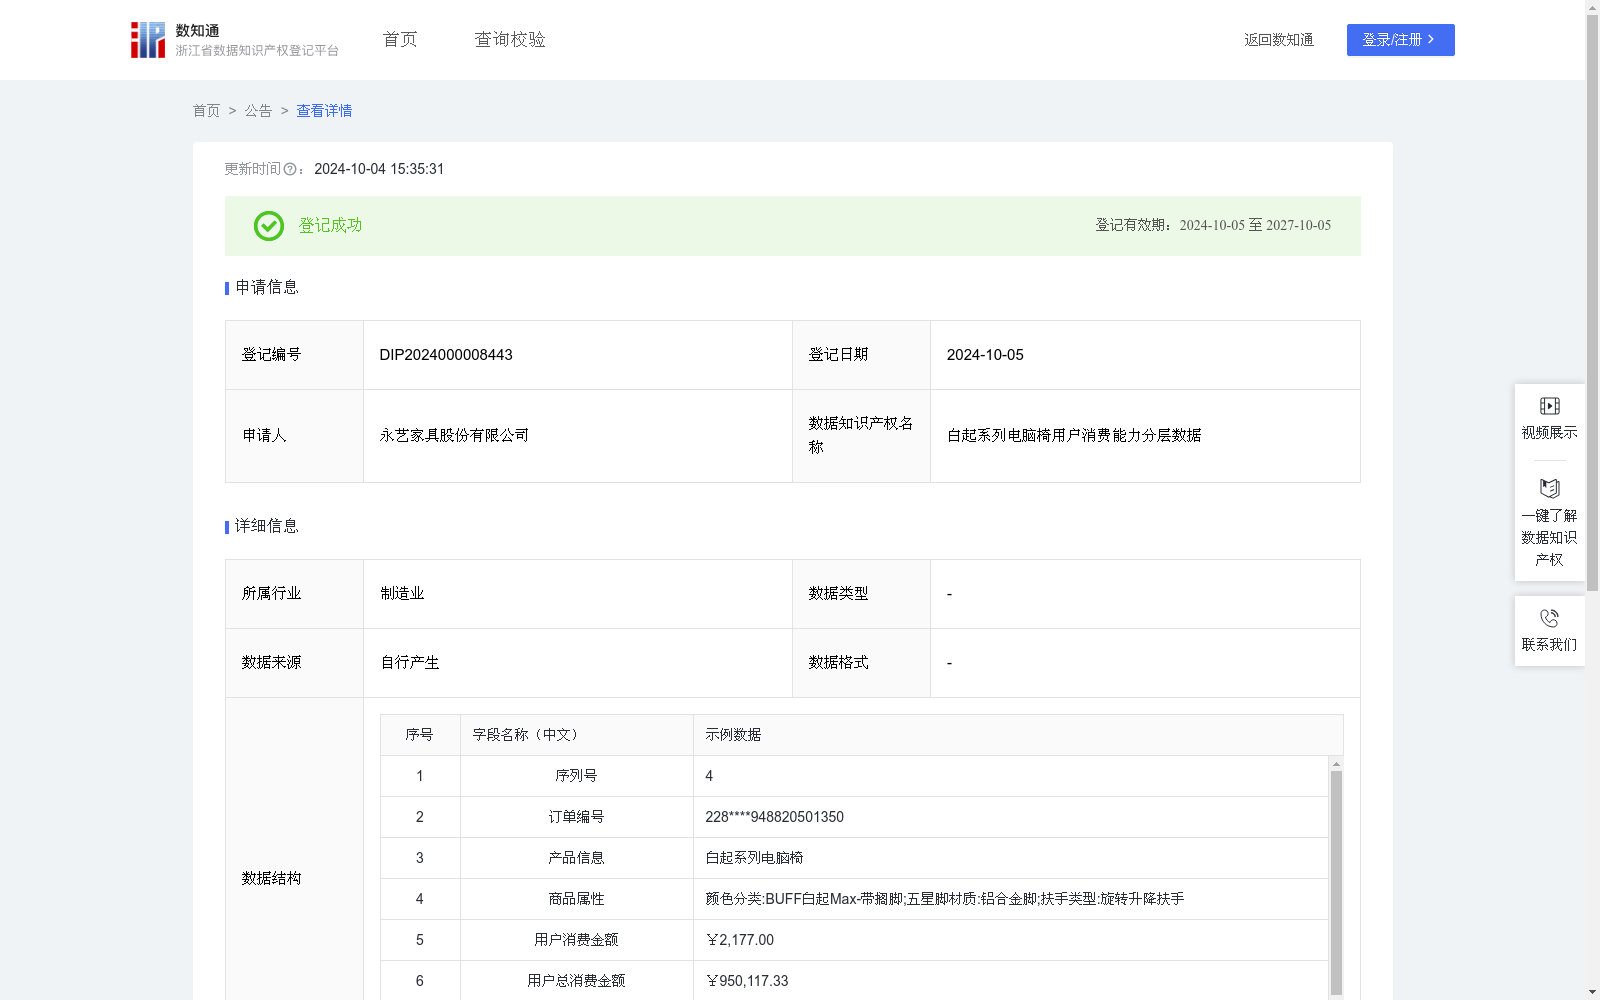
Task: Navigate to 首页 in breadcrumb
Action: click(206, 111)
